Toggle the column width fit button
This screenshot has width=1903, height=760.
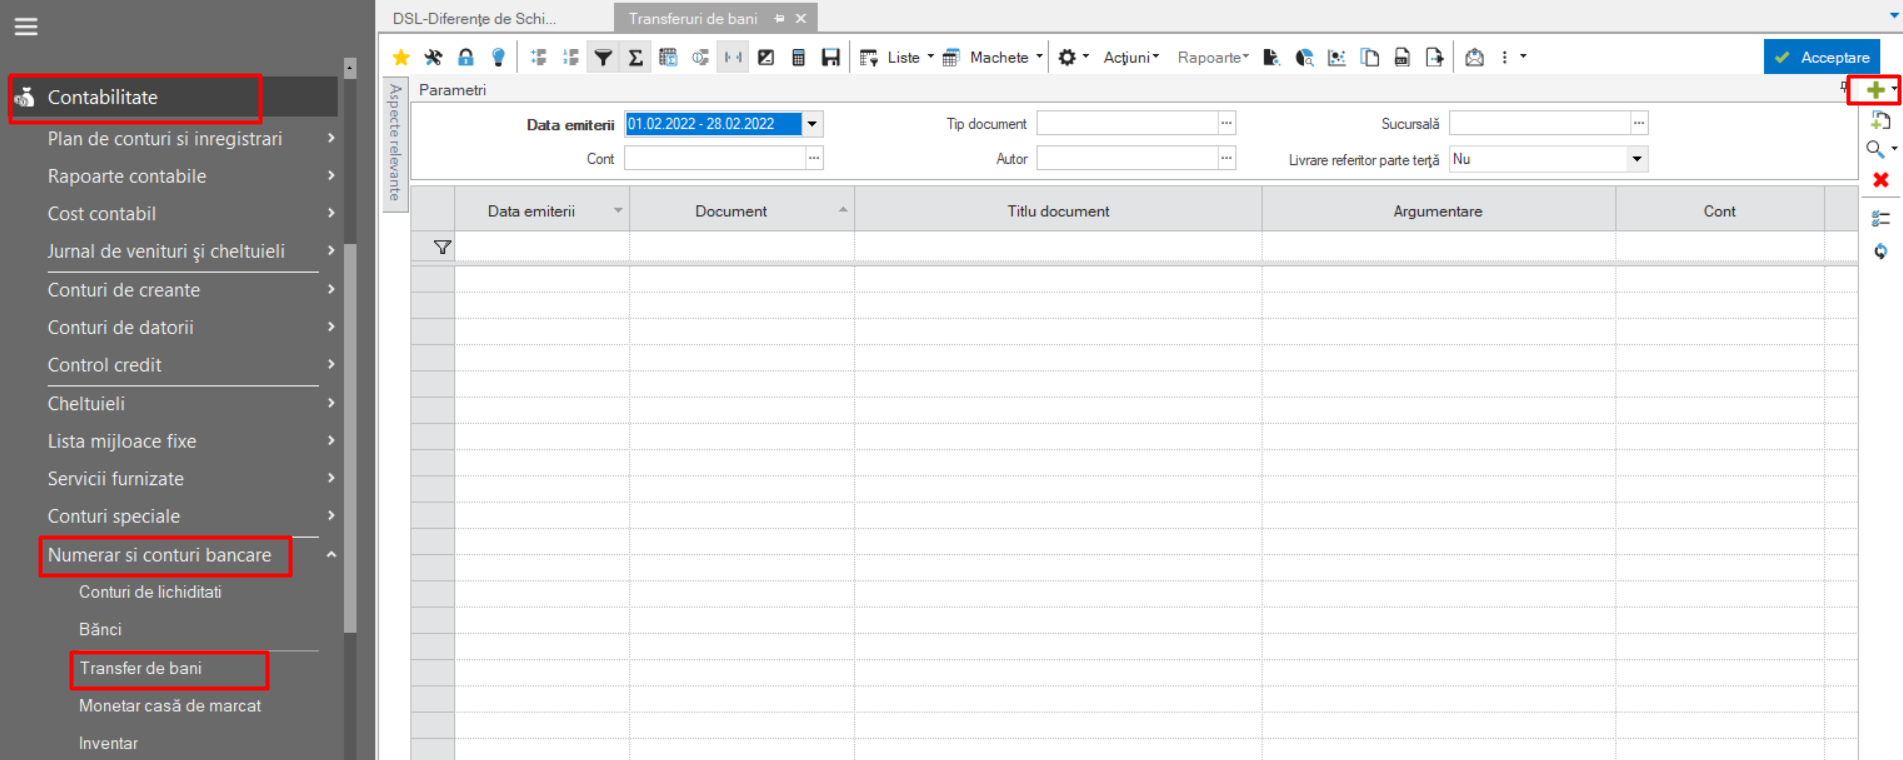coord(733,57)
